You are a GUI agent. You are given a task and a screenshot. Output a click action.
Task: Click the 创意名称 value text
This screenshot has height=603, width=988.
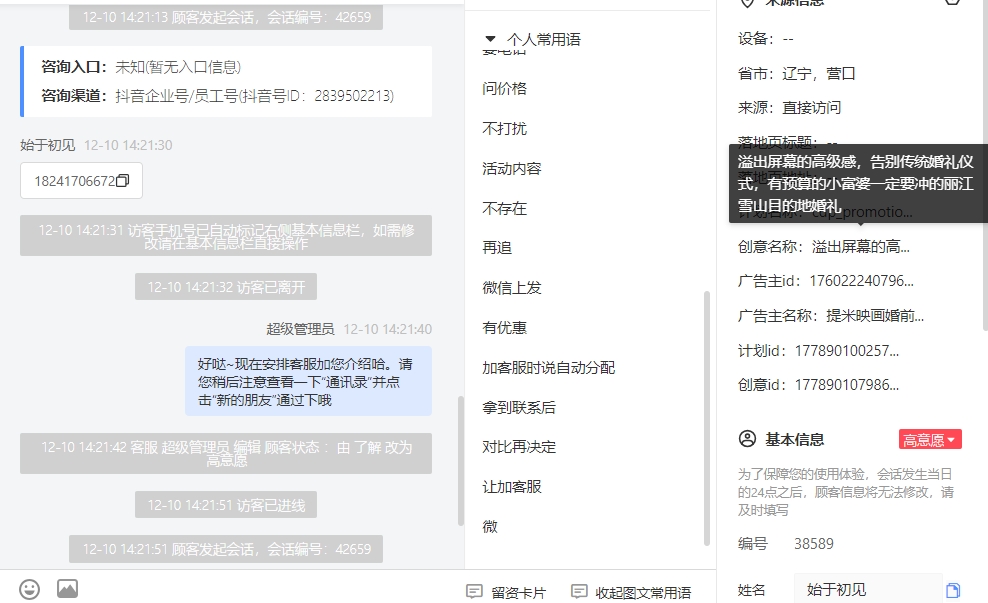(x=861, y=246)
